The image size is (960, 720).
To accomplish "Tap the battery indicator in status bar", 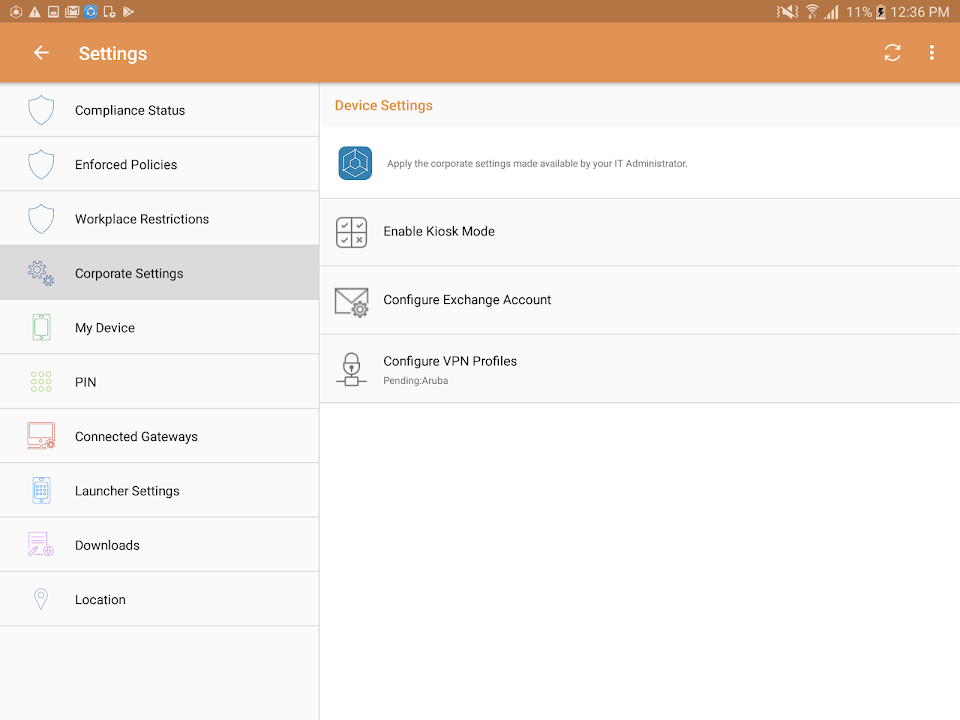I will (x=880, y=12).
